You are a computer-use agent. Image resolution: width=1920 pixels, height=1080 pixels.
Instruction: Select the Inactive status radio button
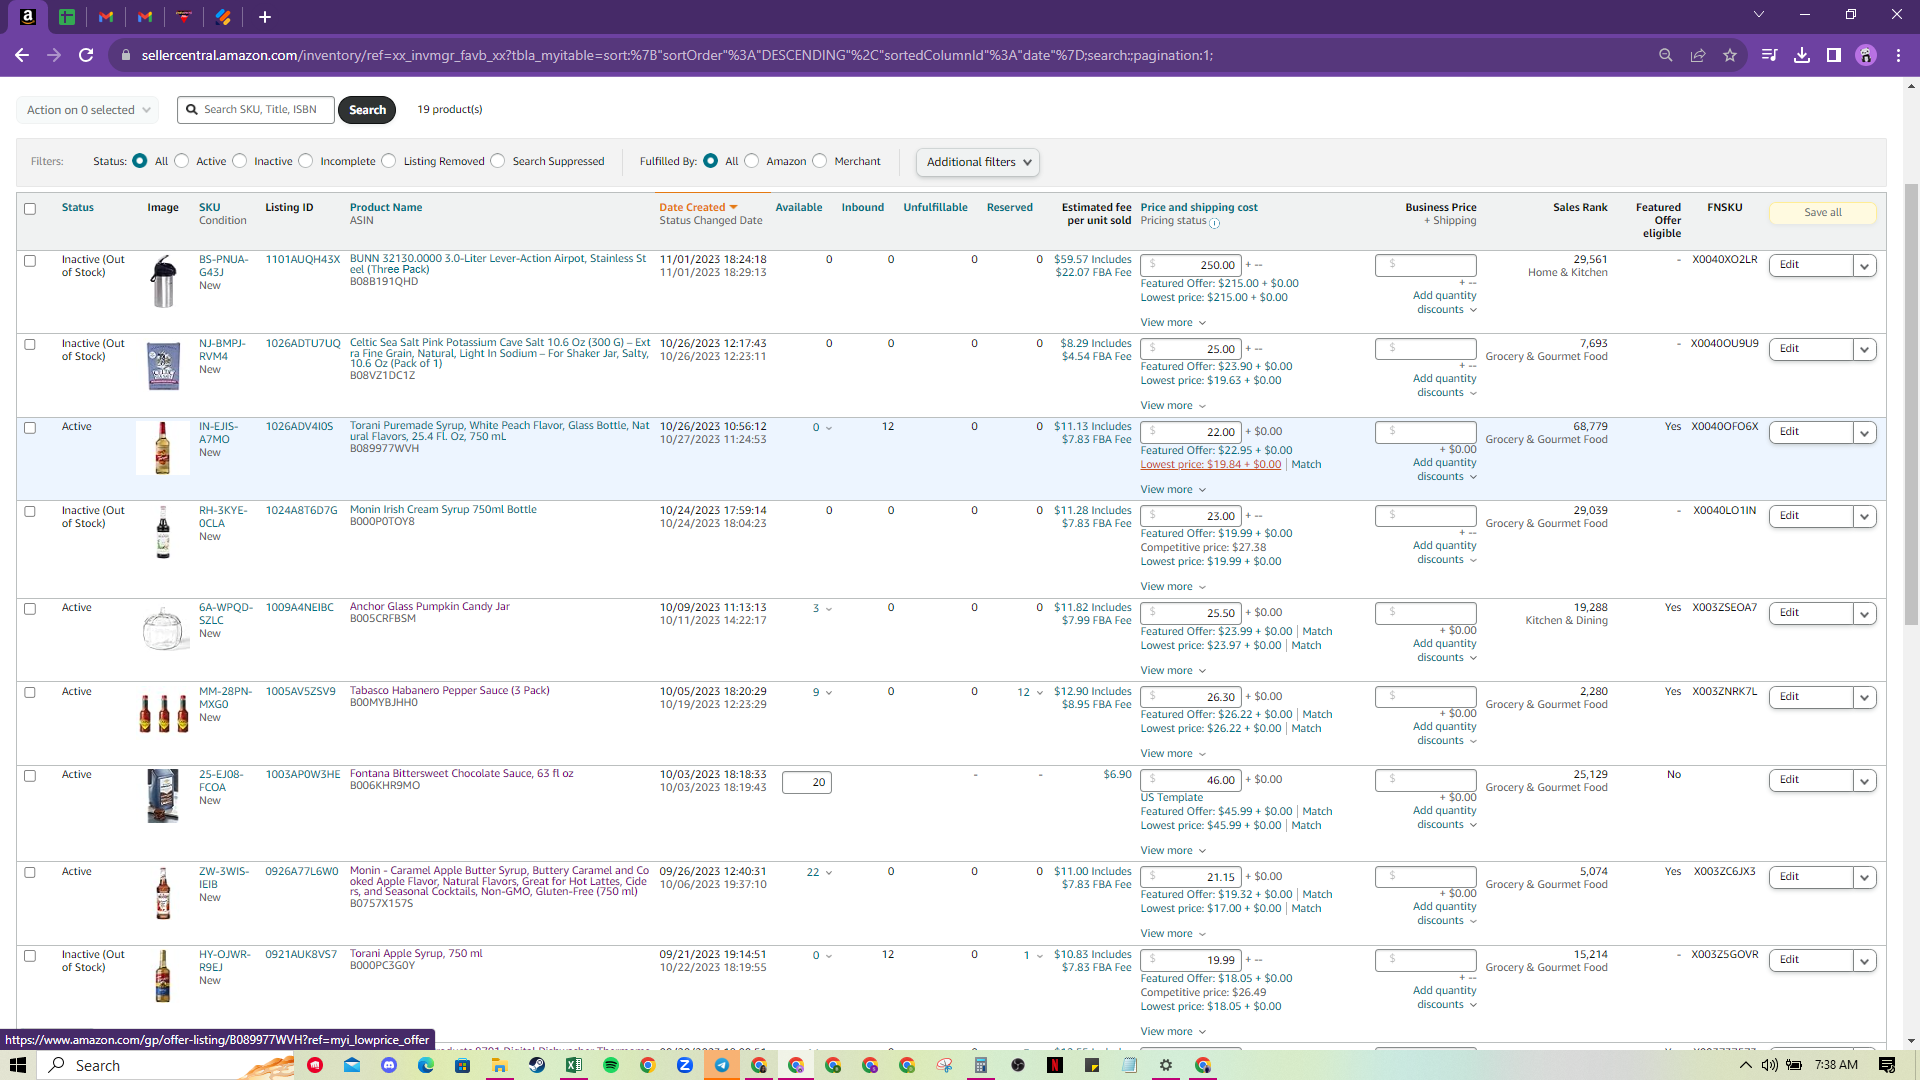click(240, 161)
